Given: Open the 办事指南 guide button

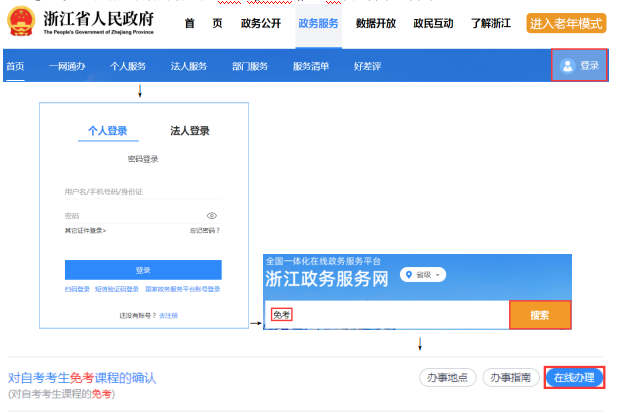Looking at the screenshot, I should (x=510, y=377).
